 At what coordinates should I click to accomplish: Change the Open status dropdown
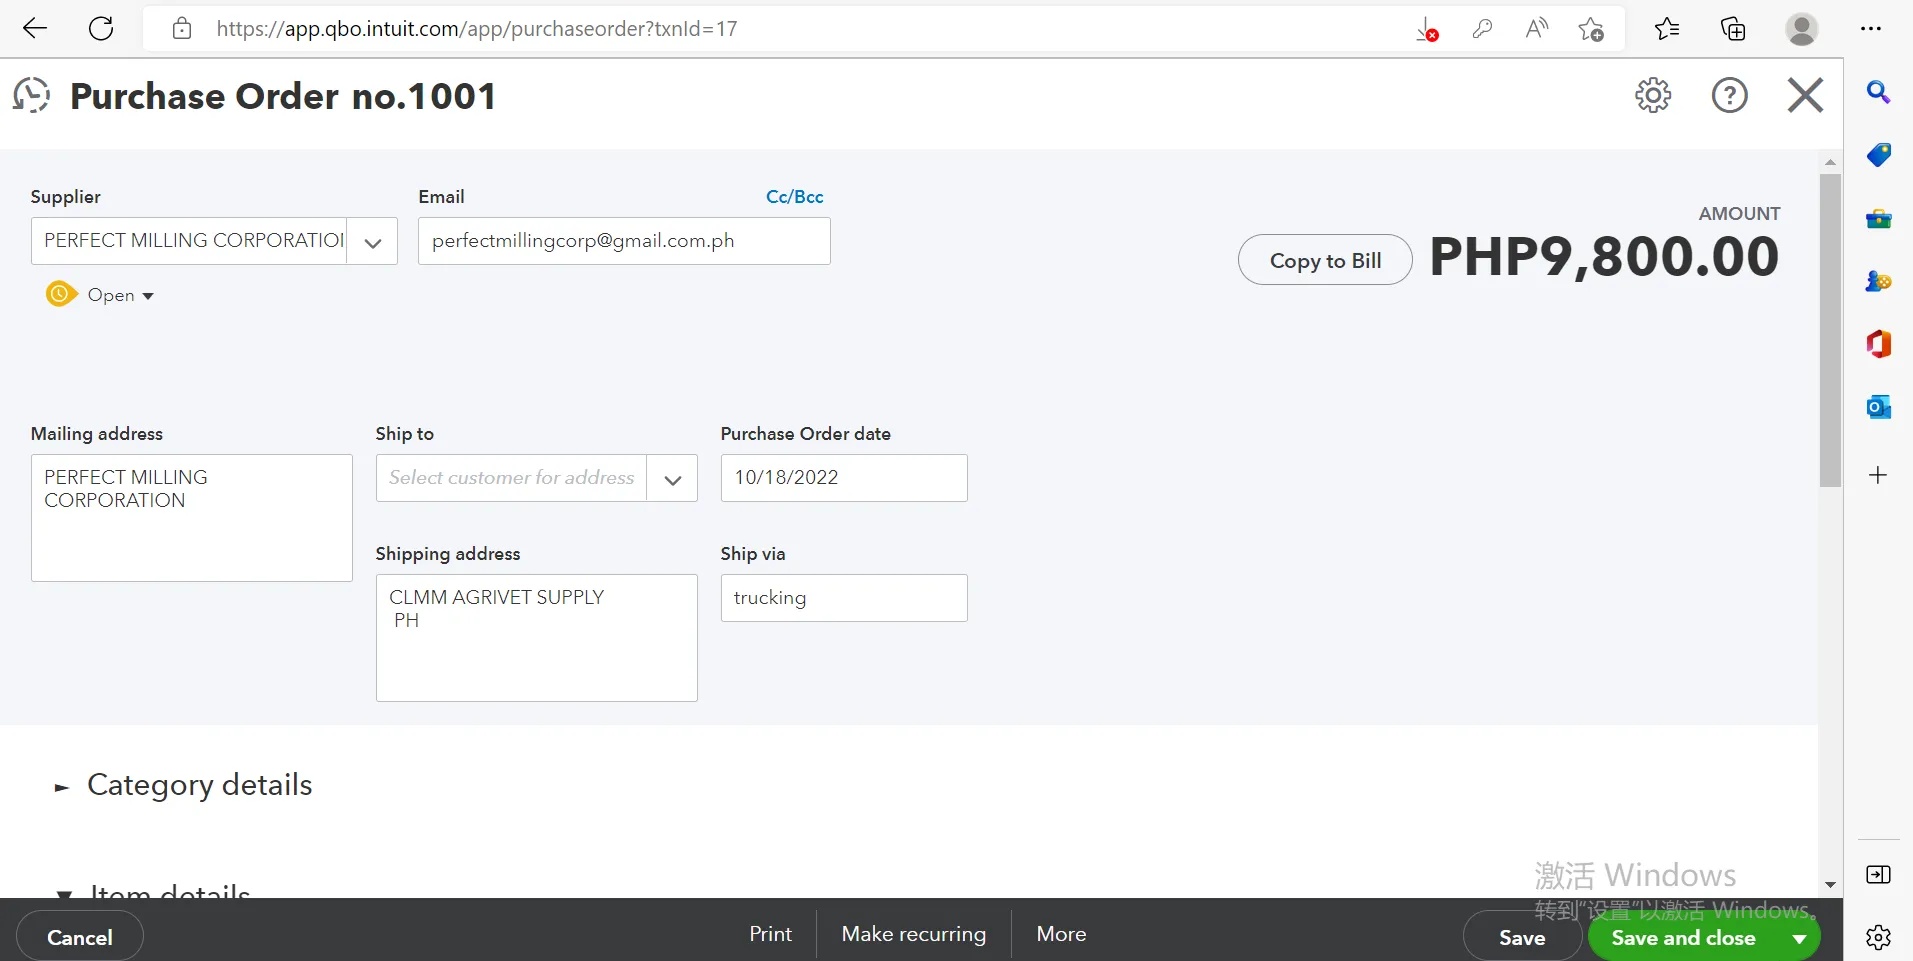[120, 295]
